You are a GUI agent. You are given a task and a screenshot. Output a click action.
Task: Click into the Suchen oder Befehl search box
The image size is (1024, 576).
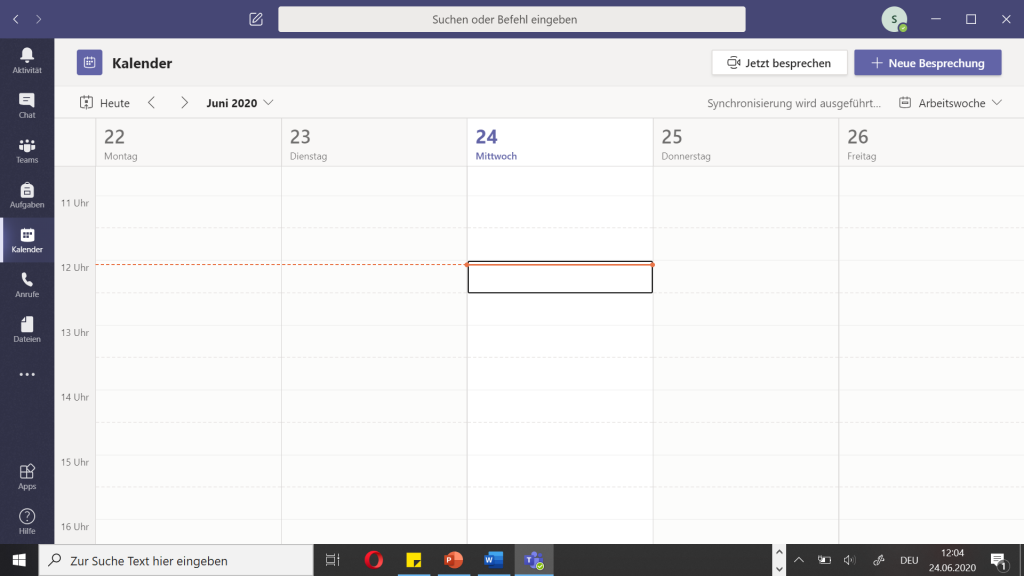coord(511,19)
